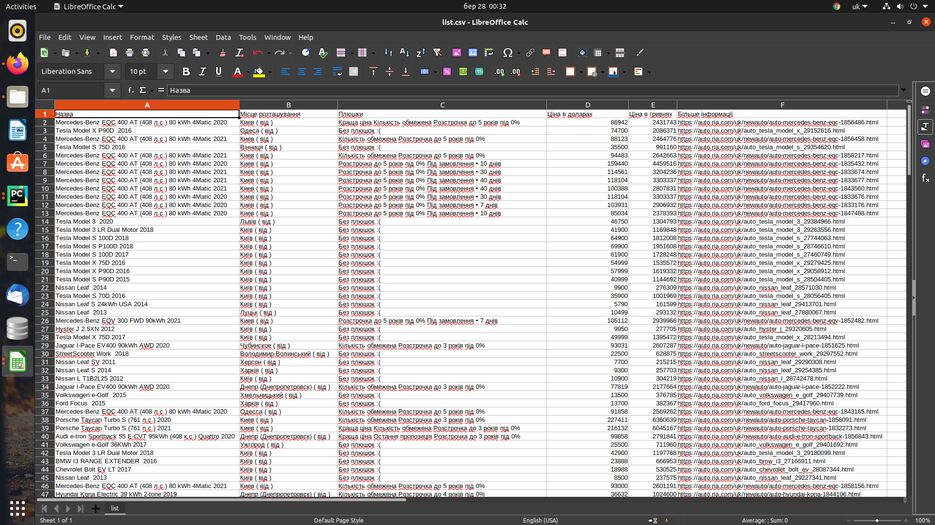The image size is (935, 525).
Task: Toggle Bold formatting
Action: (x=186, y=72)
